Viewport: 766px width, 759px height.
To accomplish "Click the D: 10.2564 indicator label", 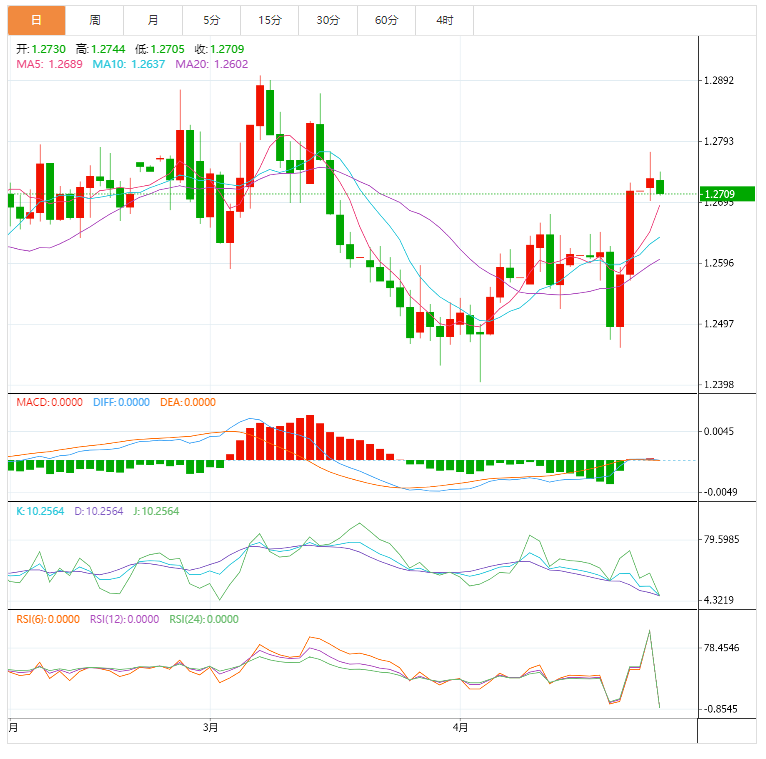I will tap(99, 511).
